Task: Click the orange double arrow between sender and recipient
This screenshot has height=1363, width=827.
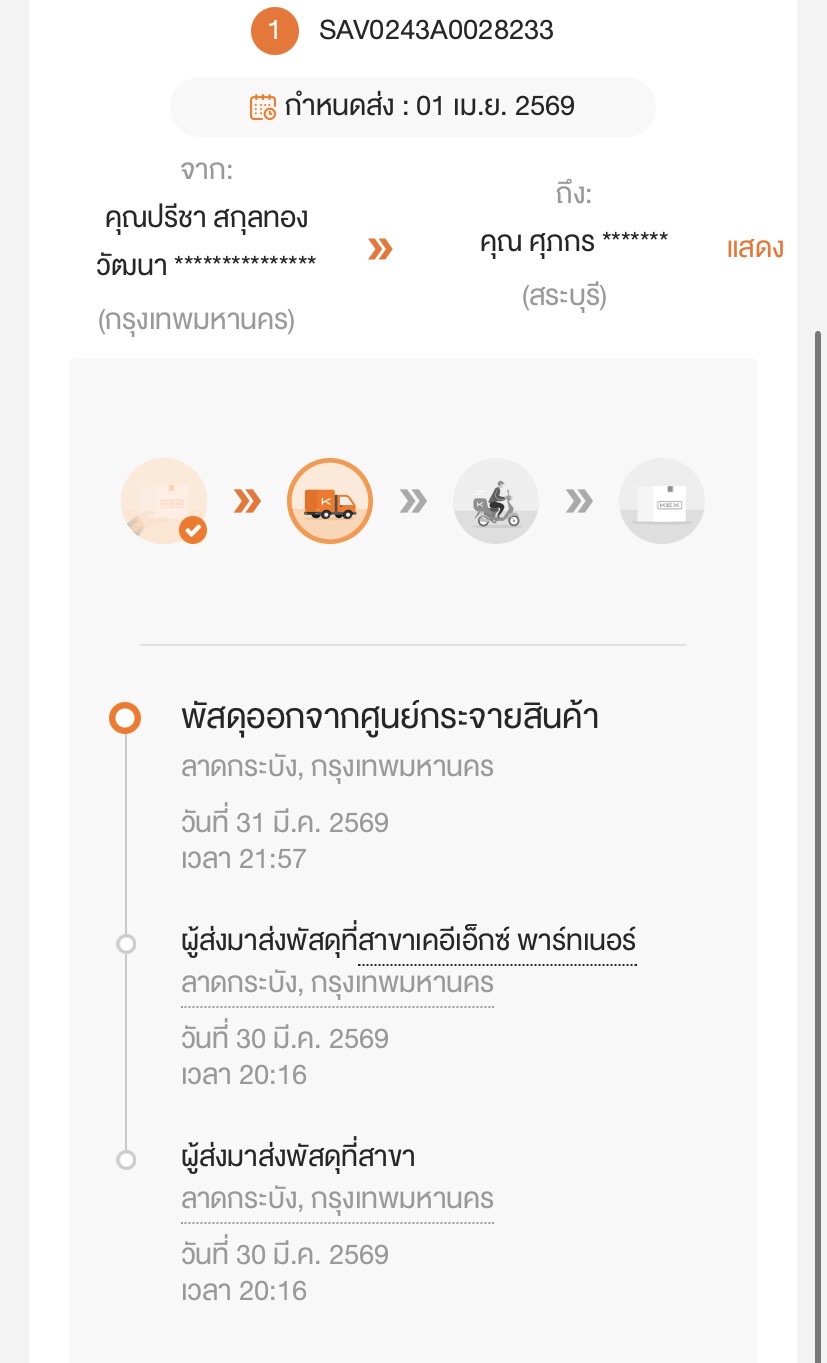Action: coord(380,249)
